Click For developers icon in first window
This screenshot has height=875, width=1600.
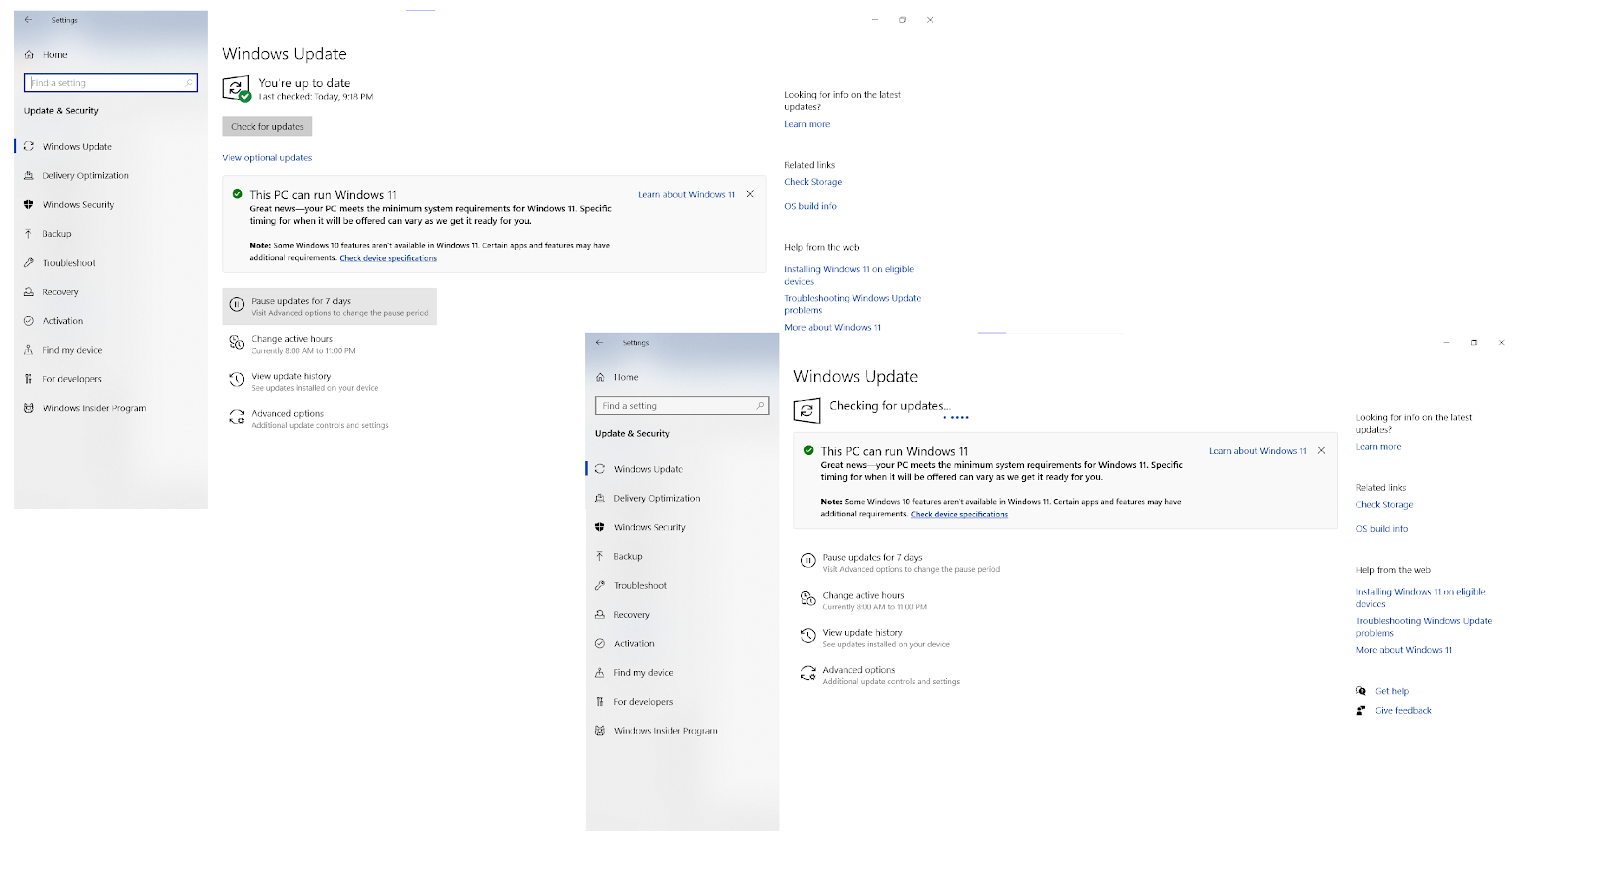pos(29,379)
